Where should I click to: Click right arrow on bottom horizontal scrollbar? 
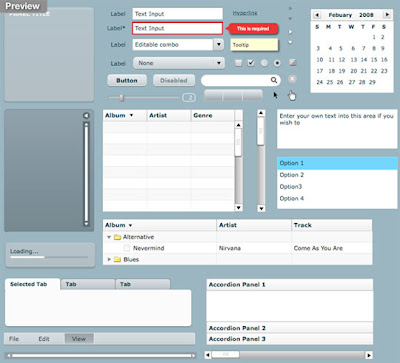[x=369, y=355]
